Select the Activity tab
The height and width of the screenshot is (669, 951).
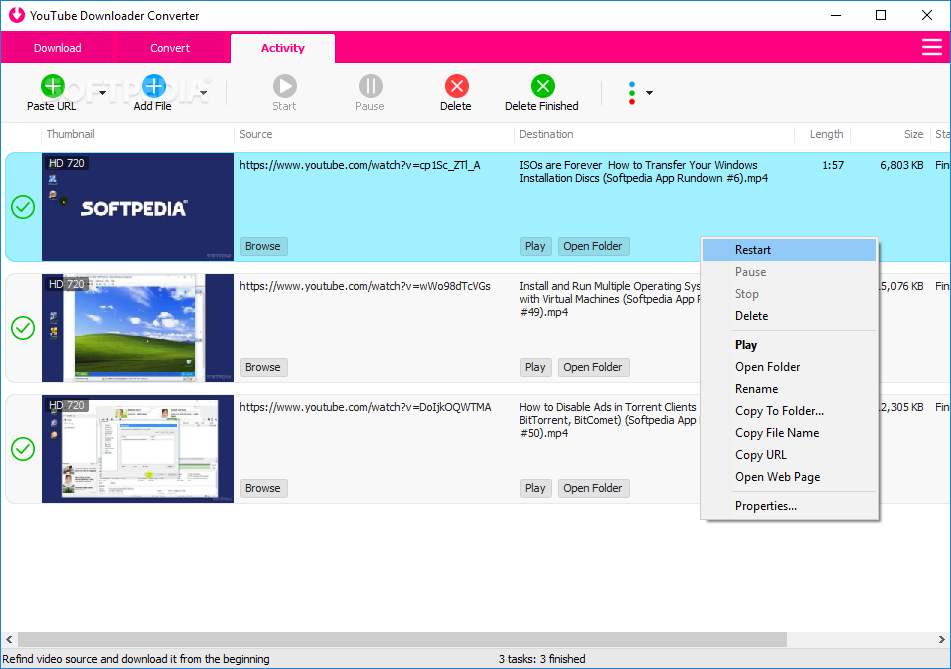(283, 48)
